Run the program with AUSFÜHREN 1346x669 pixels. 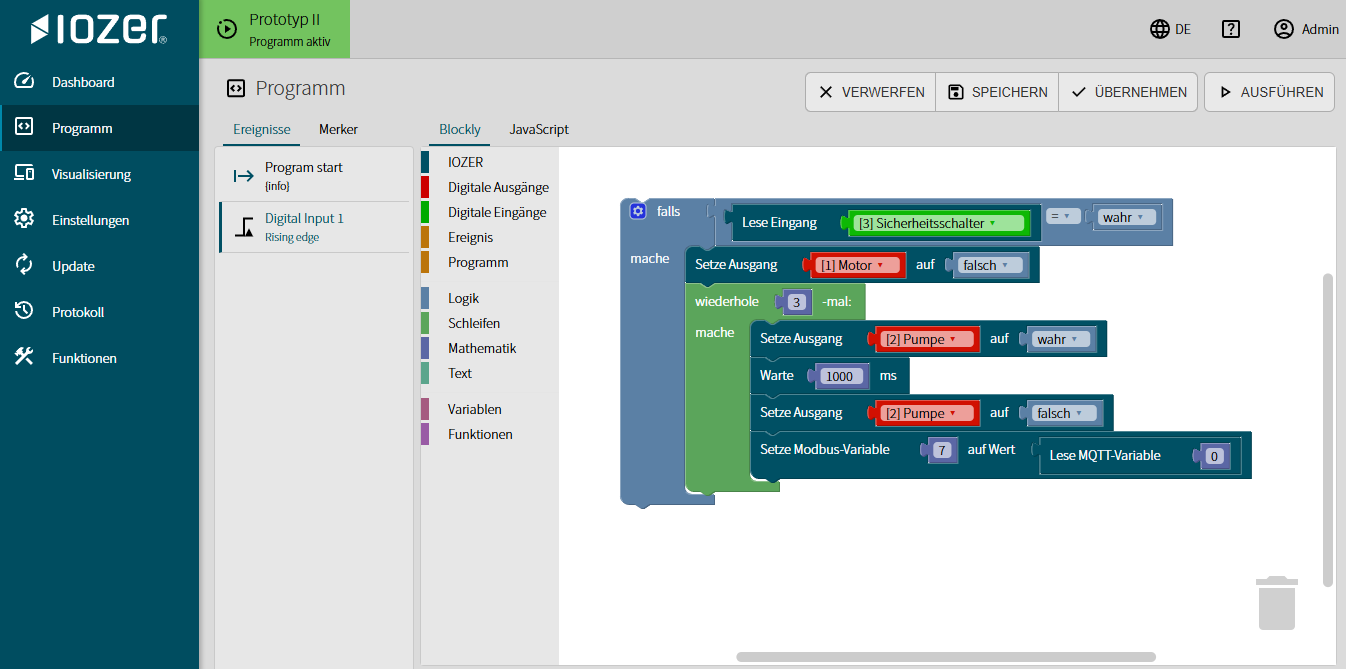pos(1269,92)
